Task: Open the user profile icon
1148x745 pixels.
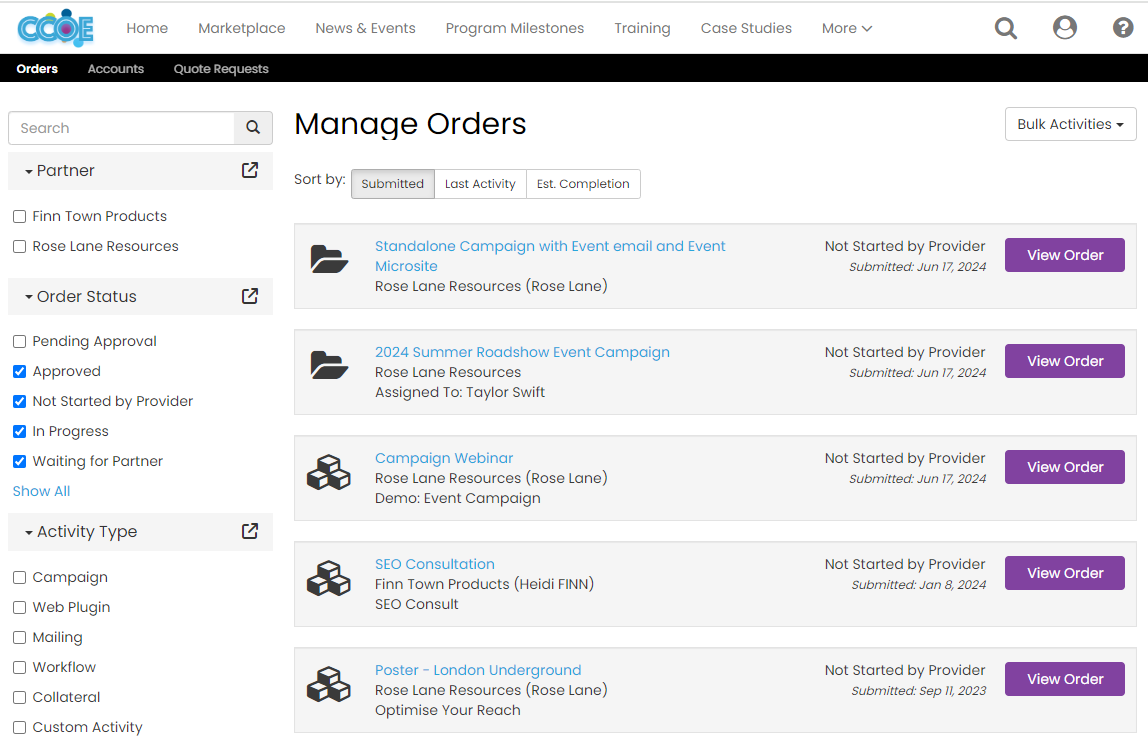Action: coord(1065,28)
